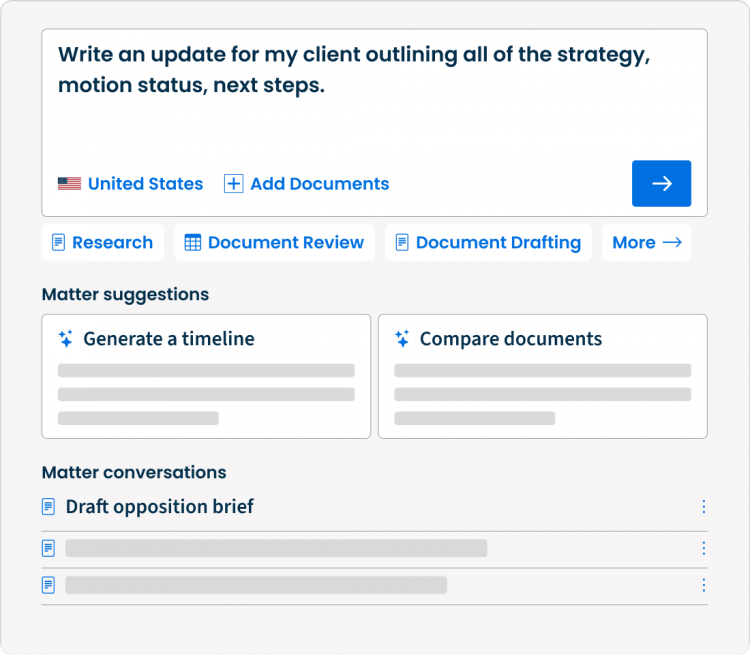The image size is (750, 655).
Task: Open the Generate a timeline suggestion card
Action: 206,376
